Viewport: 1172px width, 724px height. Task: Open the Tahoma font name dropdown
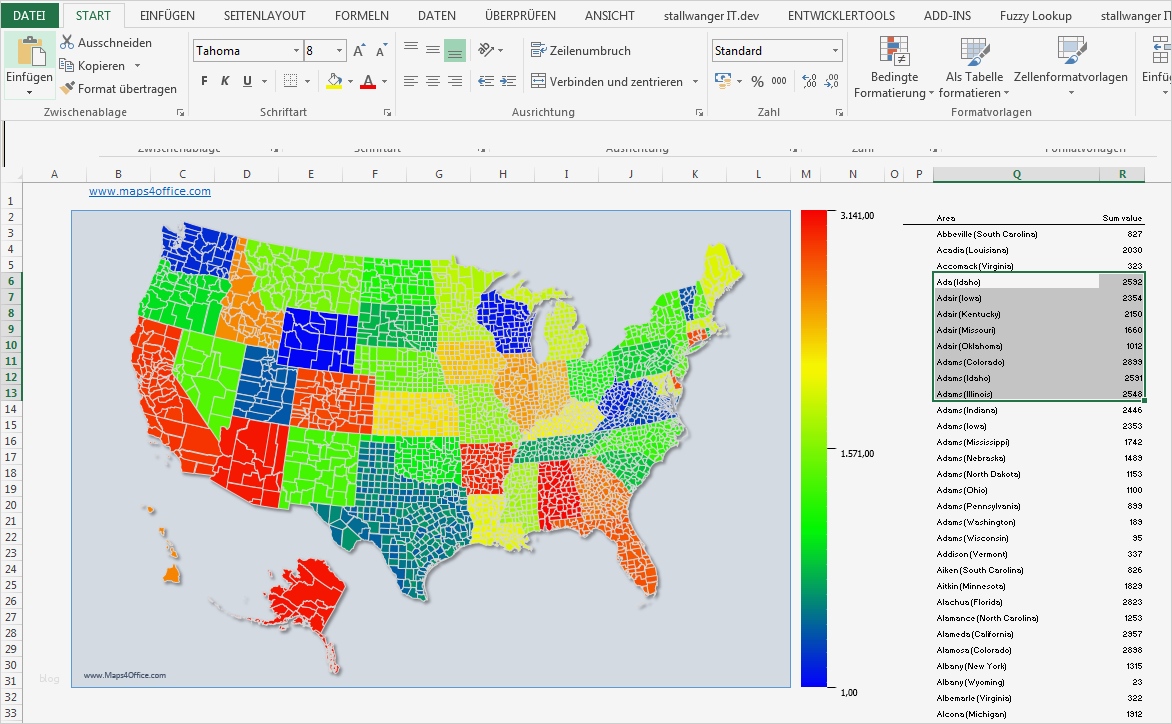click(296, 51)
